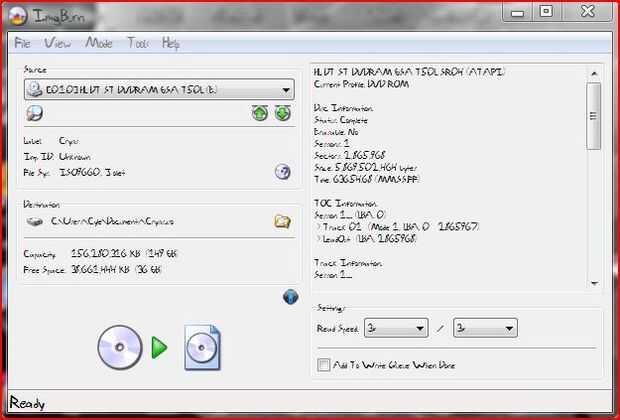
Task: Expand the Source drive dropdown
Action: tap(159, 90)
